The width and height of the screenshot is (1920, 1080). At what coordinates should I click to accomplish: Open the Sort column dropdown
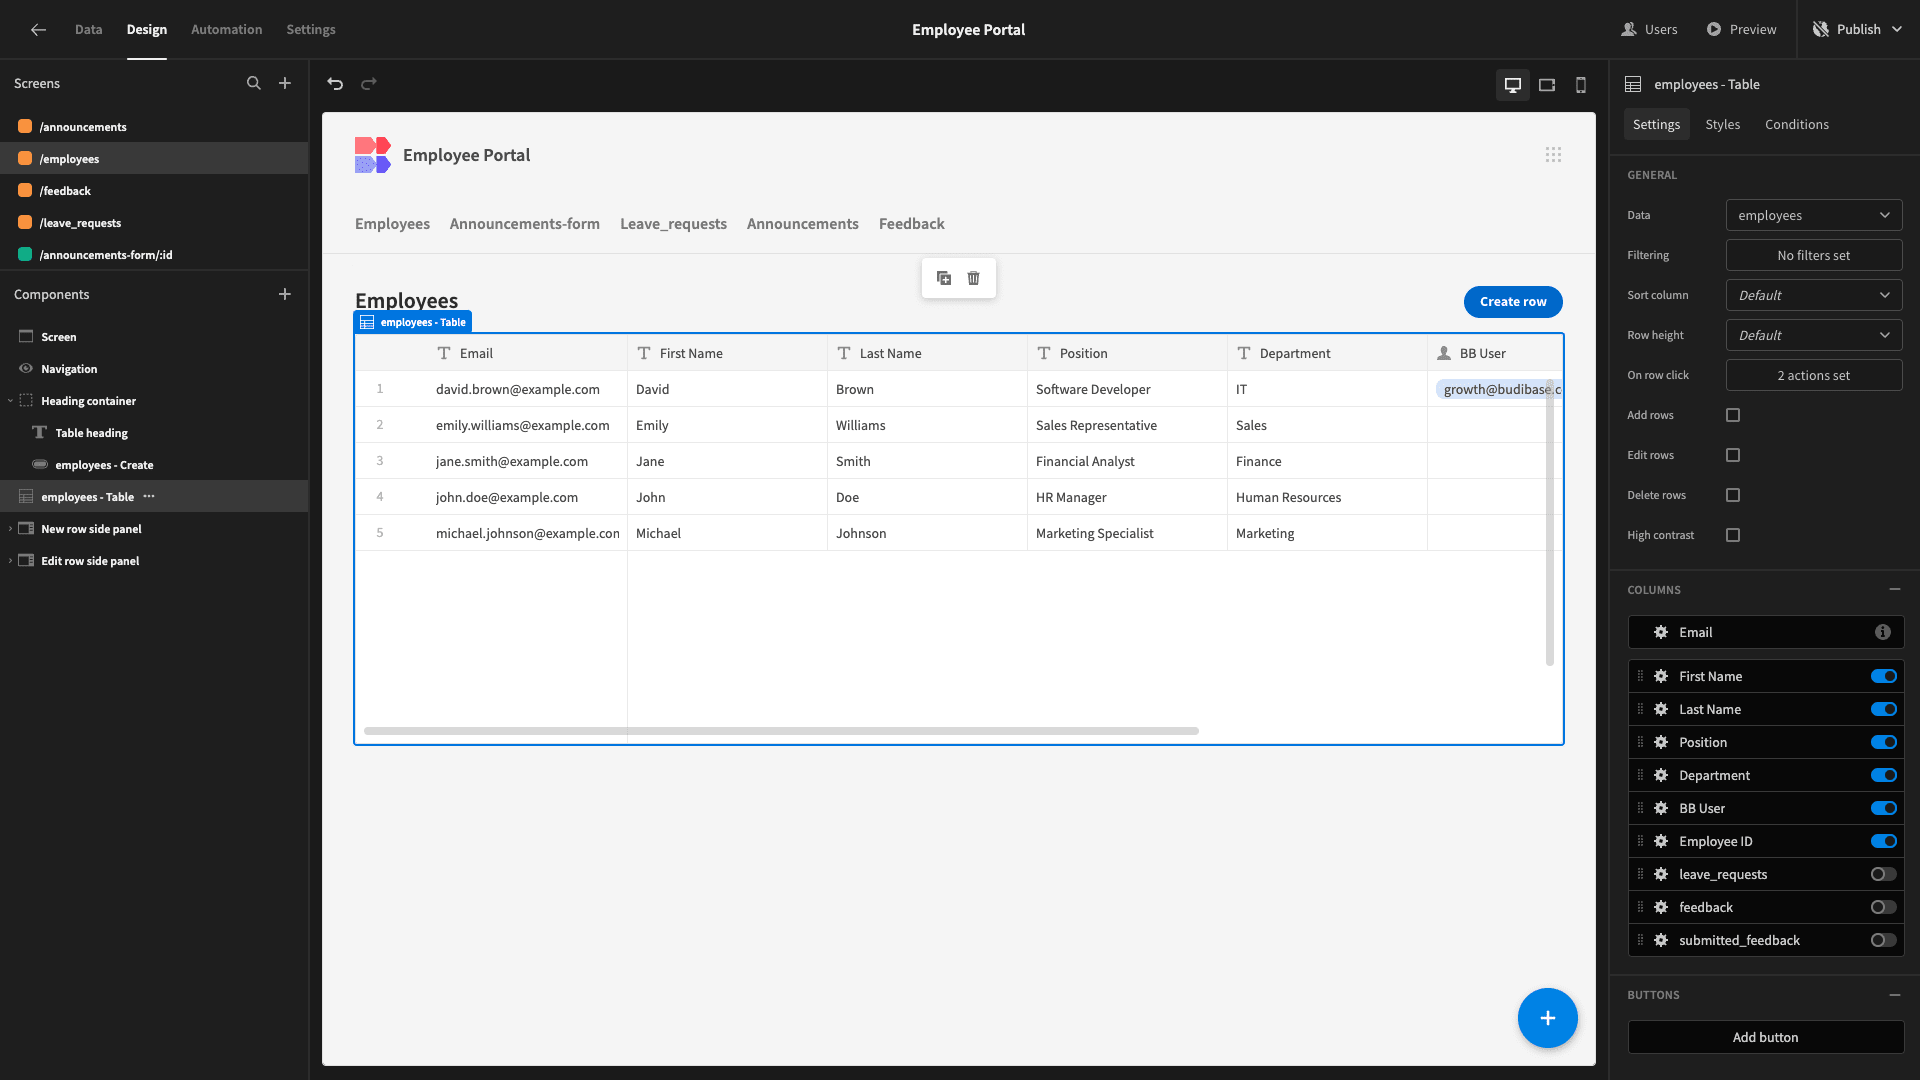(x=1814, y=295)
